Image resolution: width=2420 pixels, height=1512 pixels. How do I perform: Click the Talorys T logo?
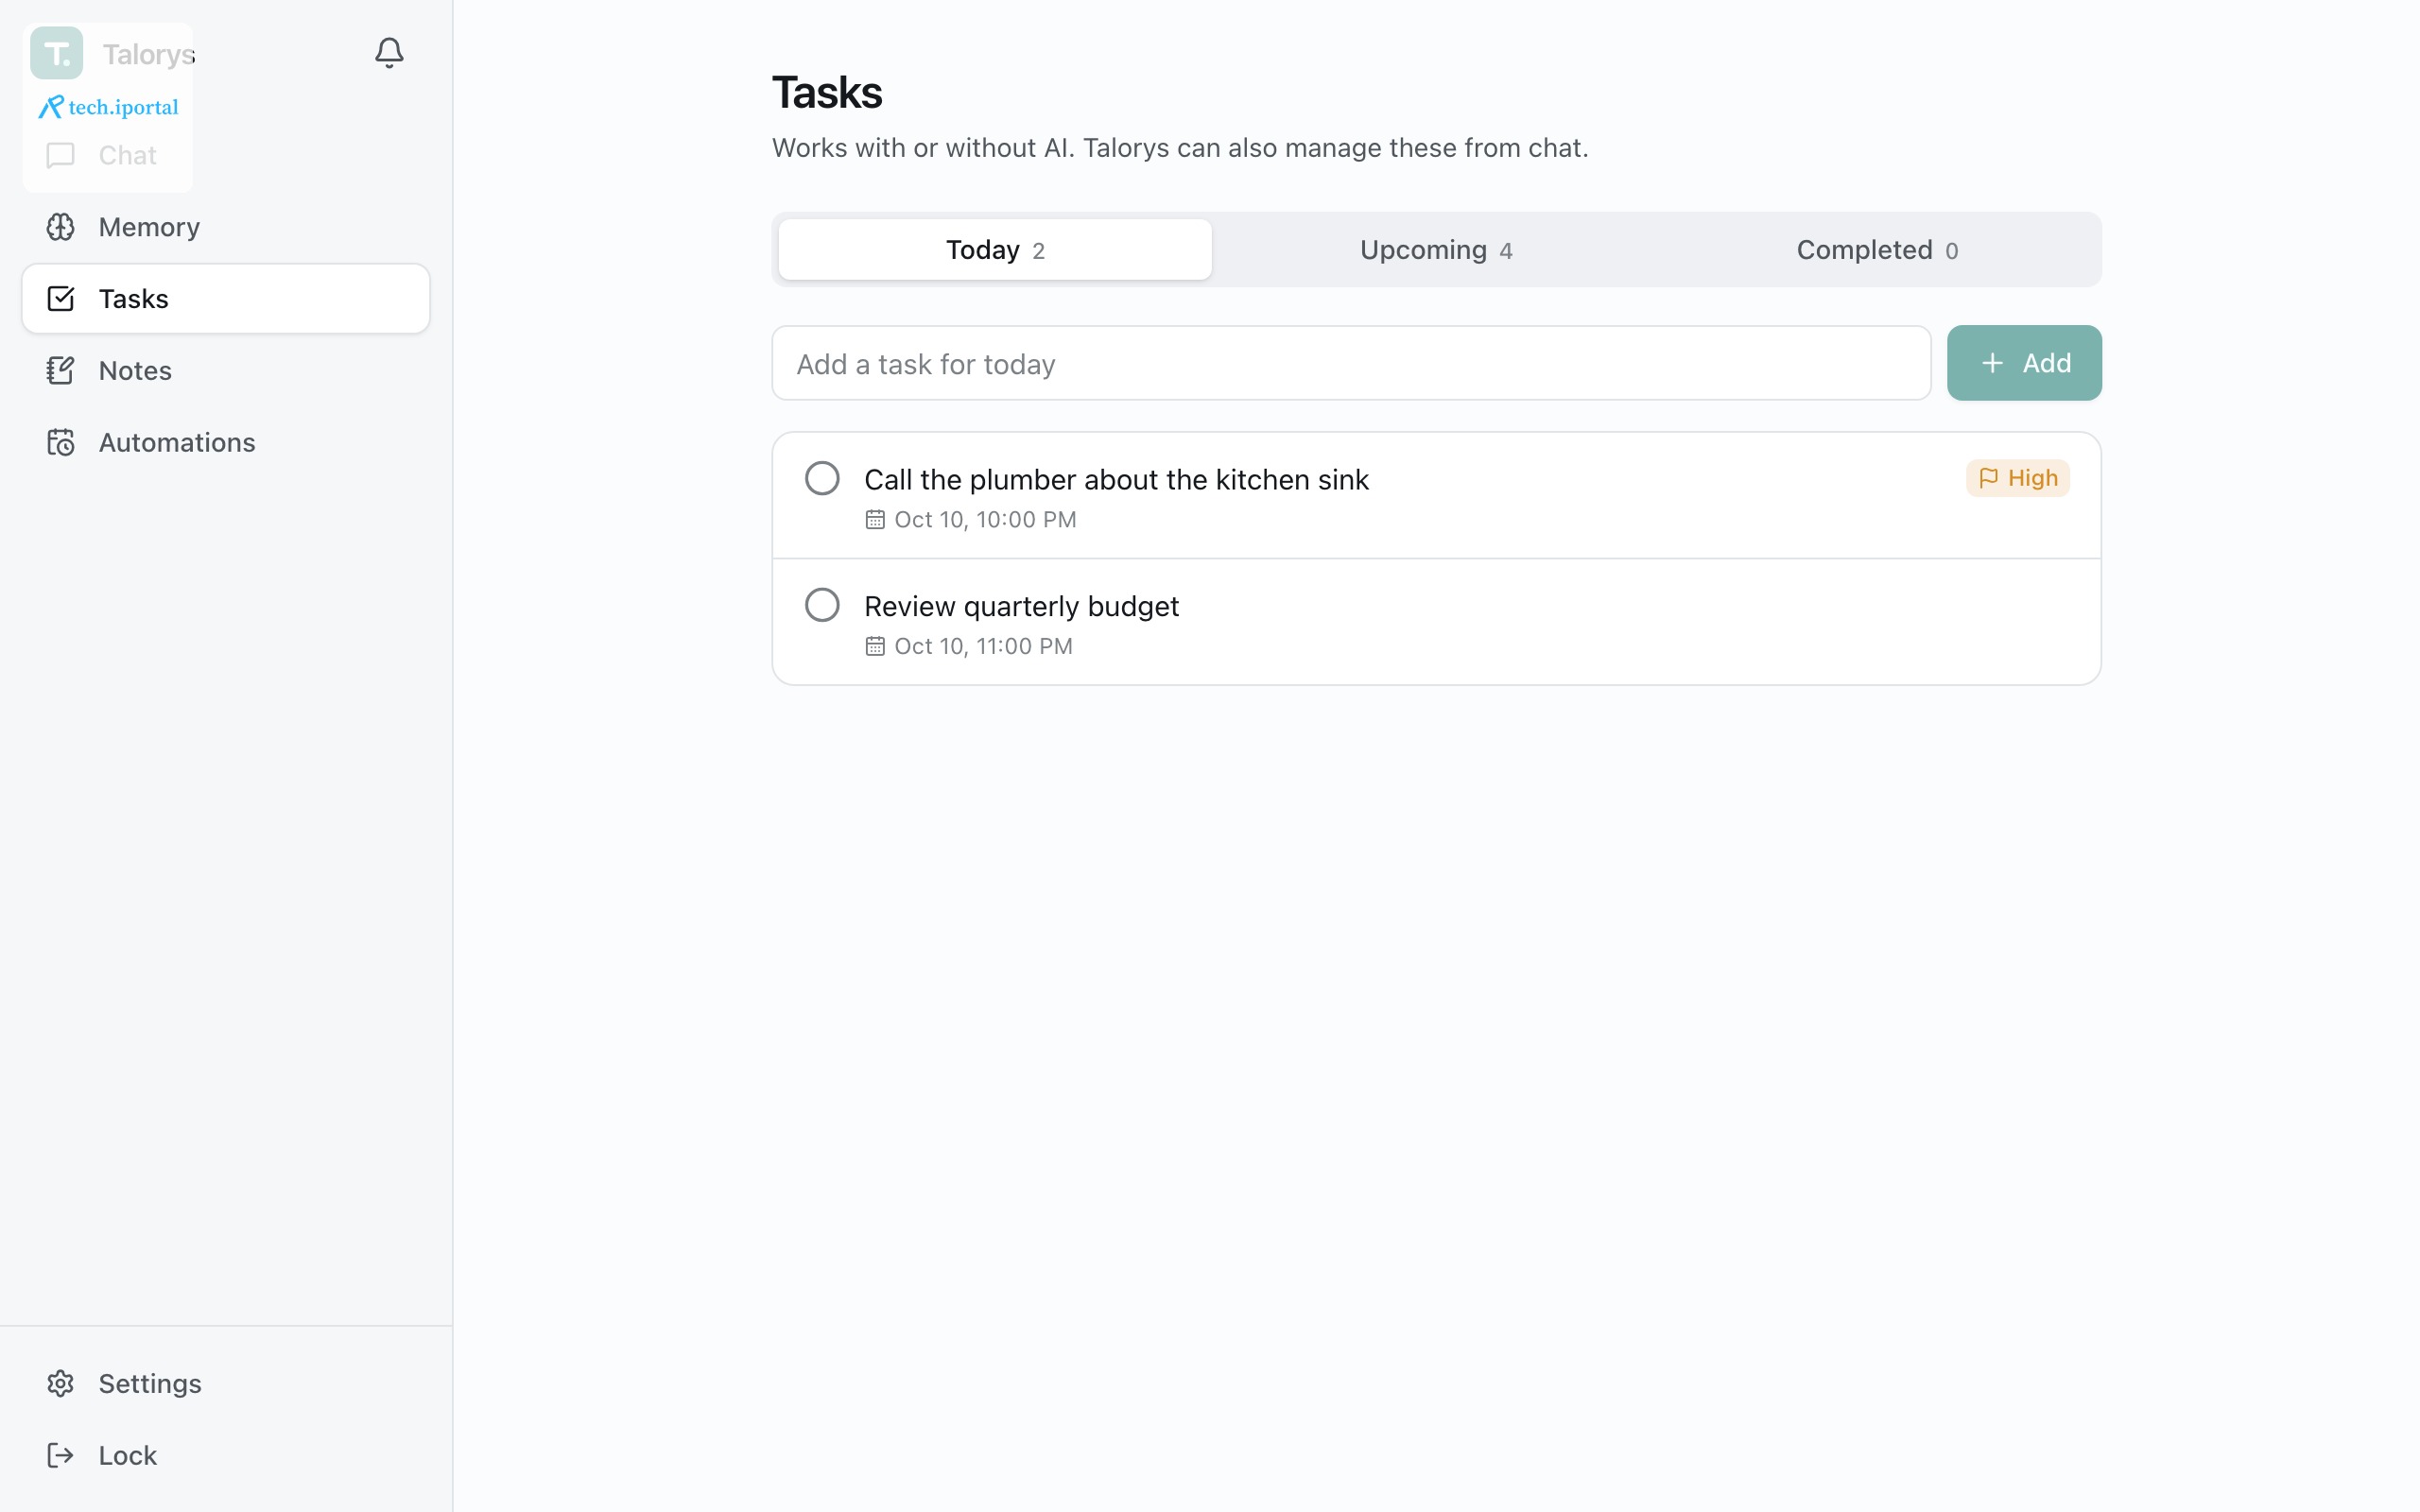[57, 53]
